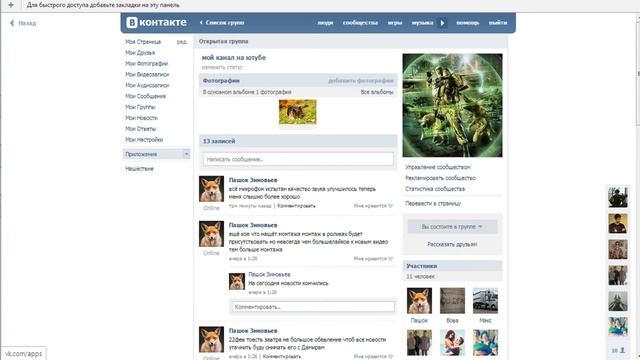
Task: Click добавить фотографии link
Action: click(361, 81)
